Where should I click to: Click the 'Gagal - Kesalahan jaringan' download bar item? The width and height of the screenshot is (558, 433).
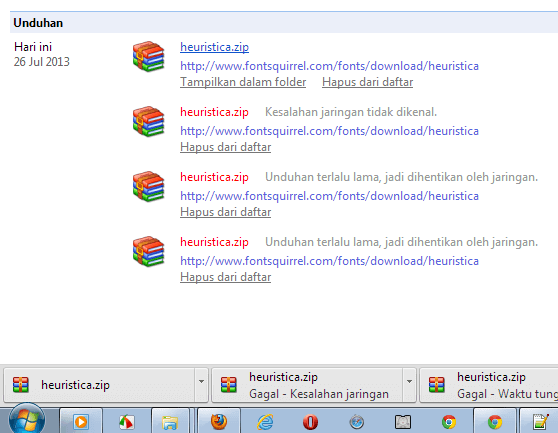click(x=307, y=385)
